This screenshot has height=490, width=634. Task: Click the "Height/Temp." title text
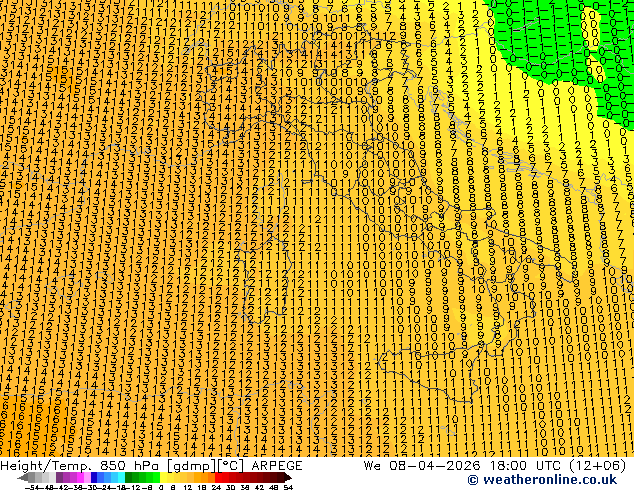click(45, 466)
